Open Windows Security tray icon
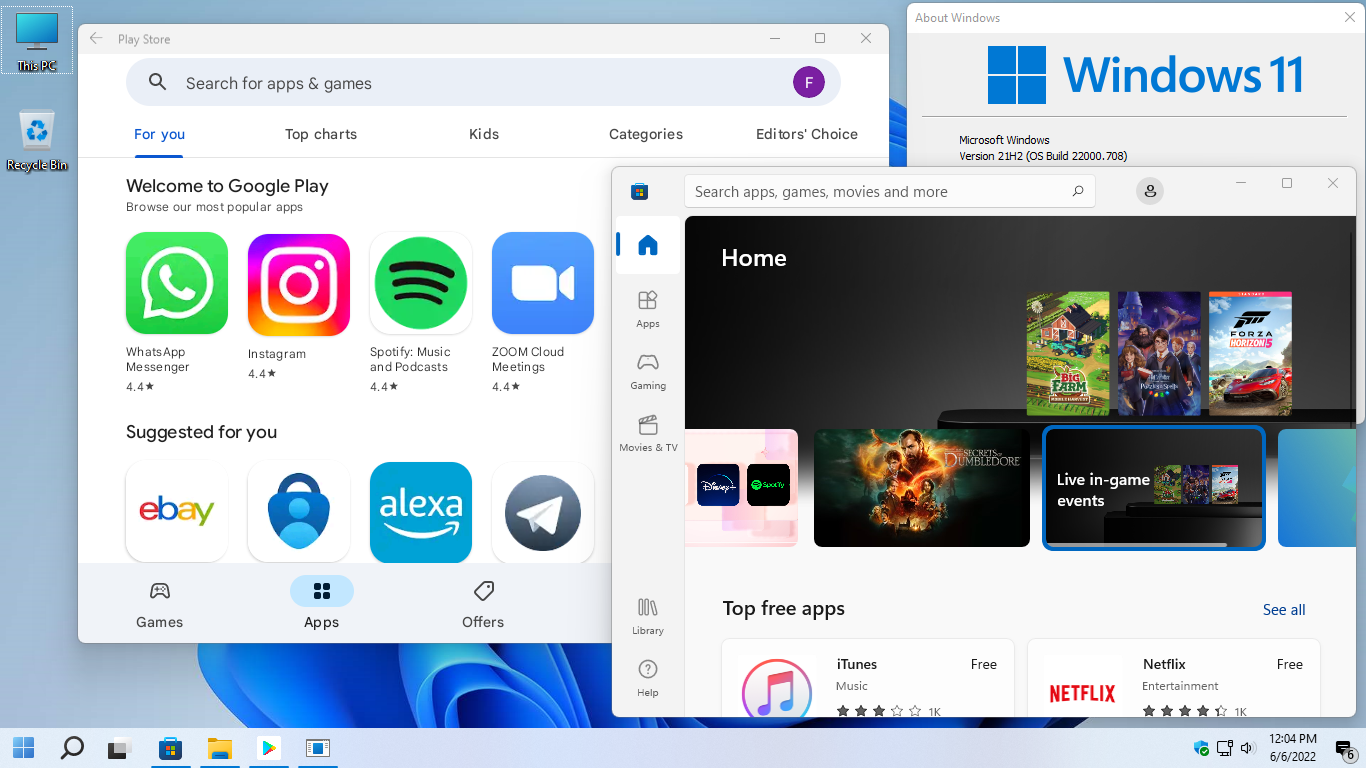The height and width of the screenshot is (768, 1366). [x=1201, y=748]
